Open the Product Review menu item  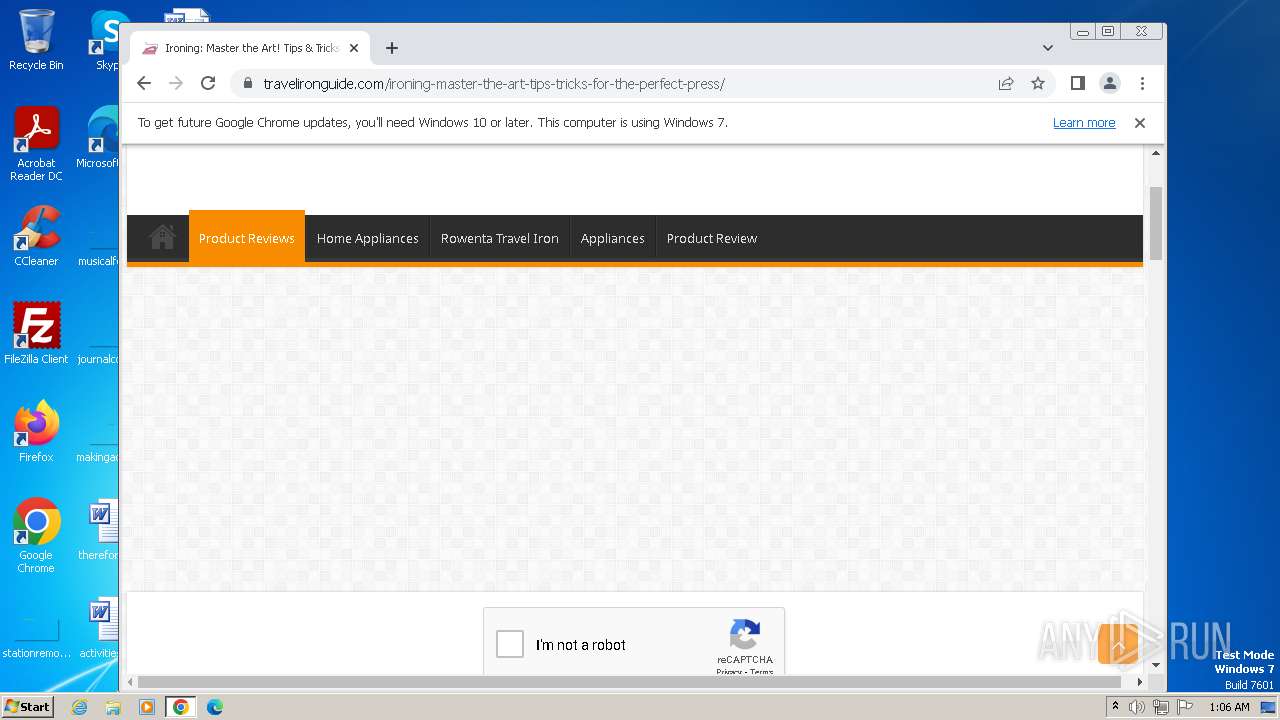point(712,238)
